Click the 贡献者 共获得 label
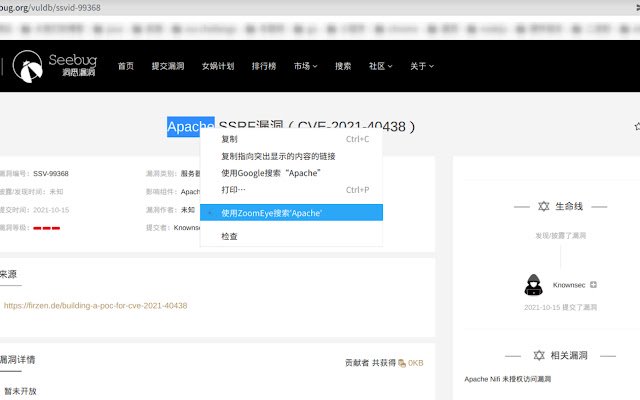This screenshot has height=400, width=640. [x=370, y=363]
